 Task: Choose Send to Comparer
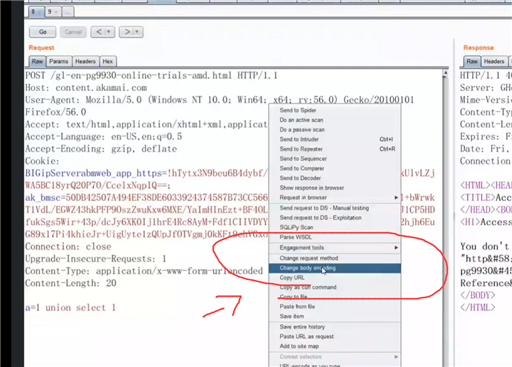click(x=335, y=168)
